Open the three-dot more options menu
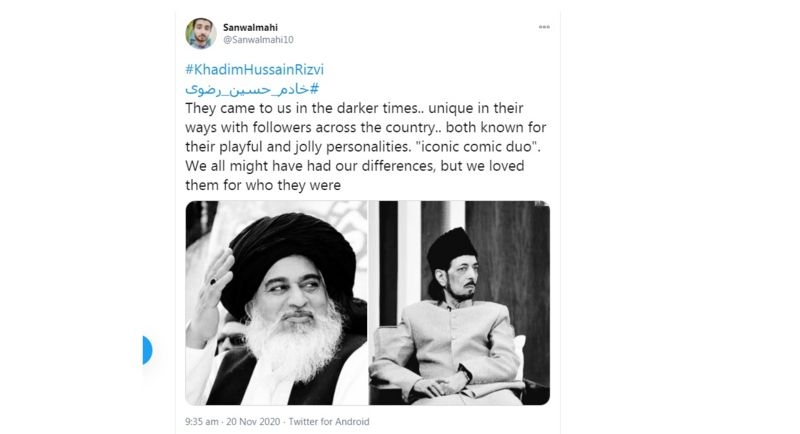Image resolution: width=800 pixels, height=434 pixels. 544,27
